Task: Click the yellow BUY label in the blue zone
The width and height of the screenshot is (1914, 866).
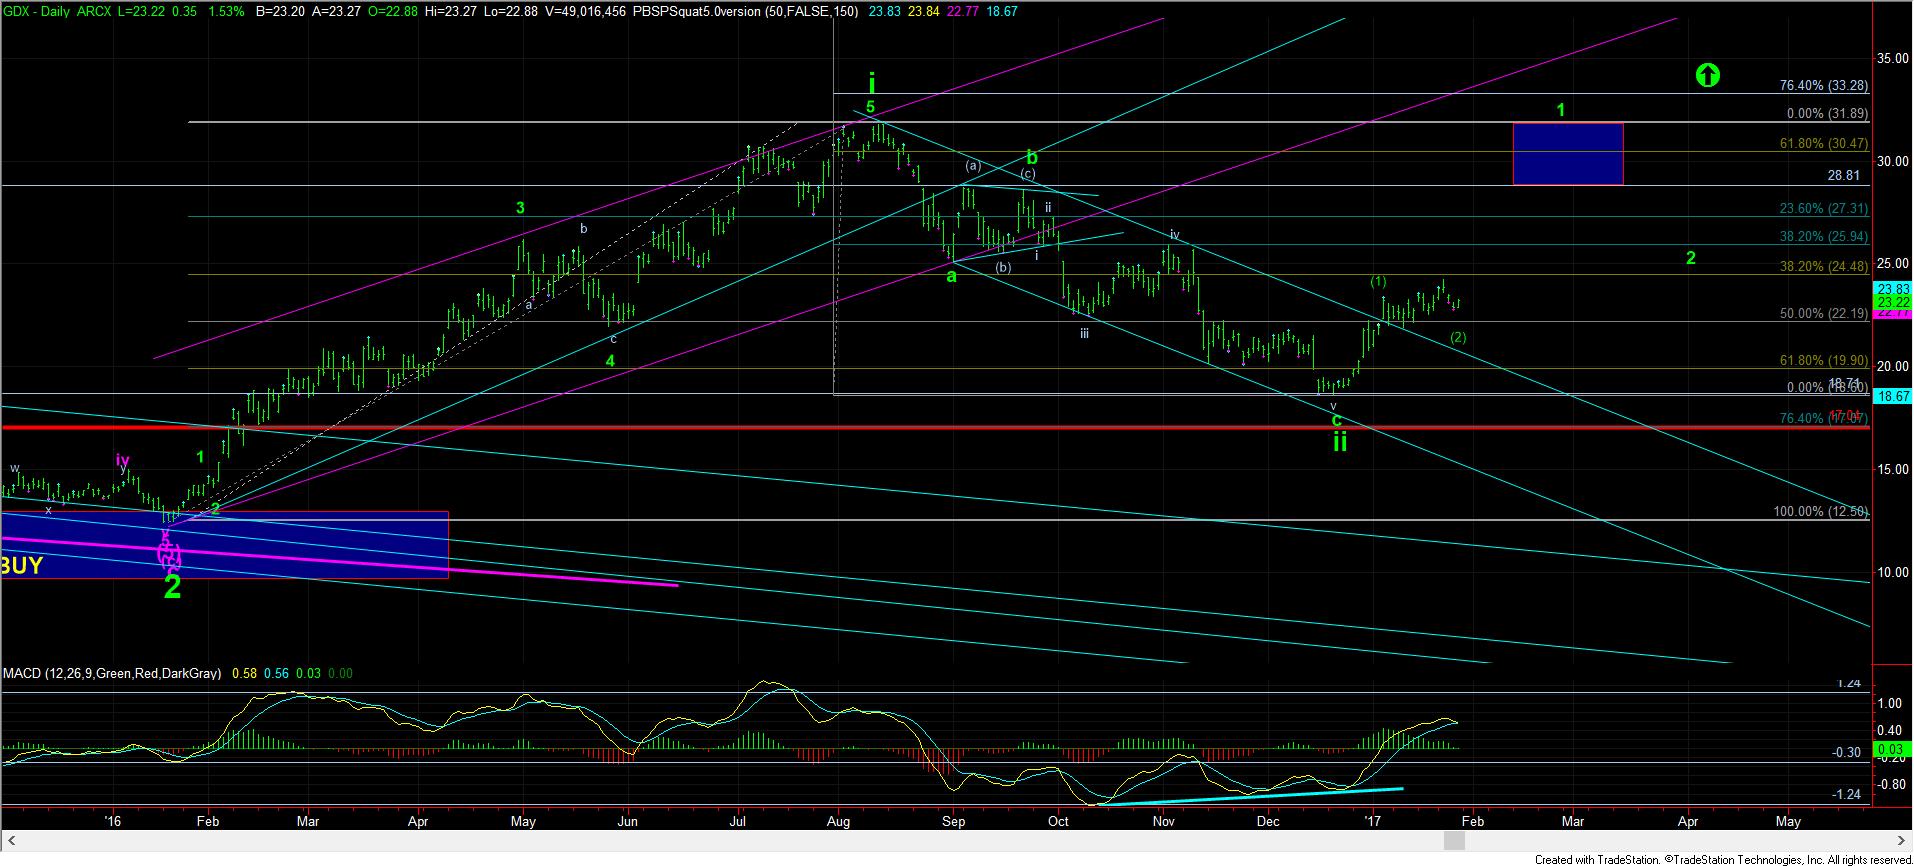Action: (21, 565)
